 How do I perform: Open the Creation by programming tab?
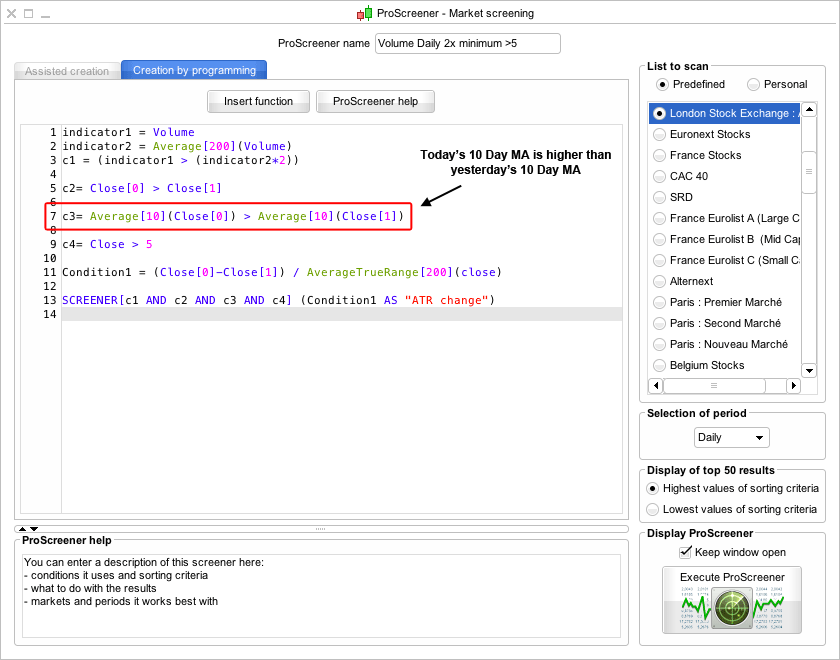coord(194,70)
